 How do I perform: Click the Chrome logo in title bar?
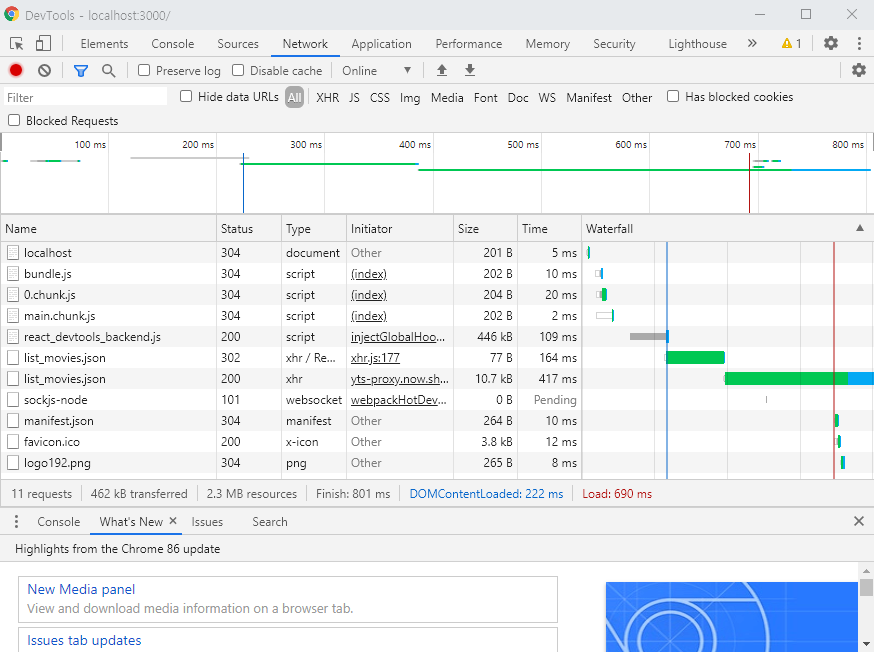tap(11, 14)
